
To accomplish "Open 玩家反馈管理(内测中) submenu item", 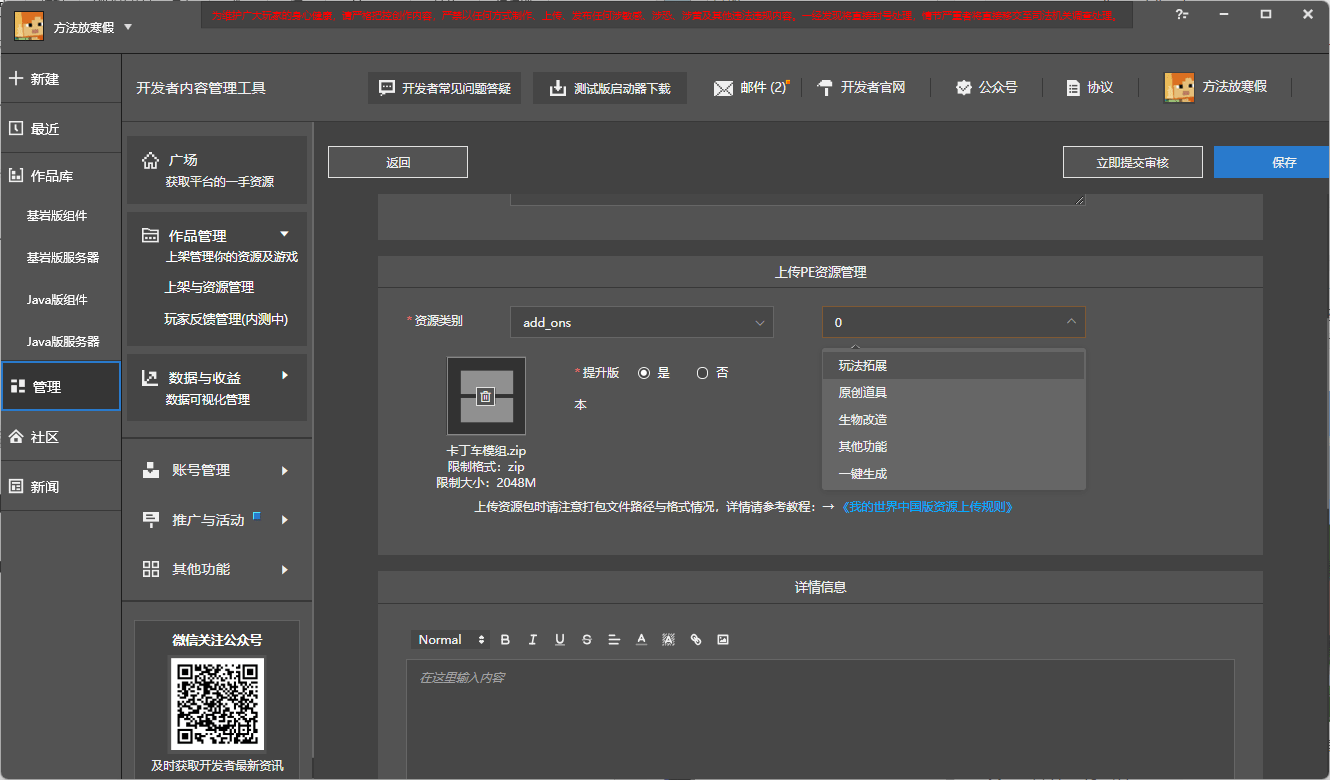I will (226, 320).
